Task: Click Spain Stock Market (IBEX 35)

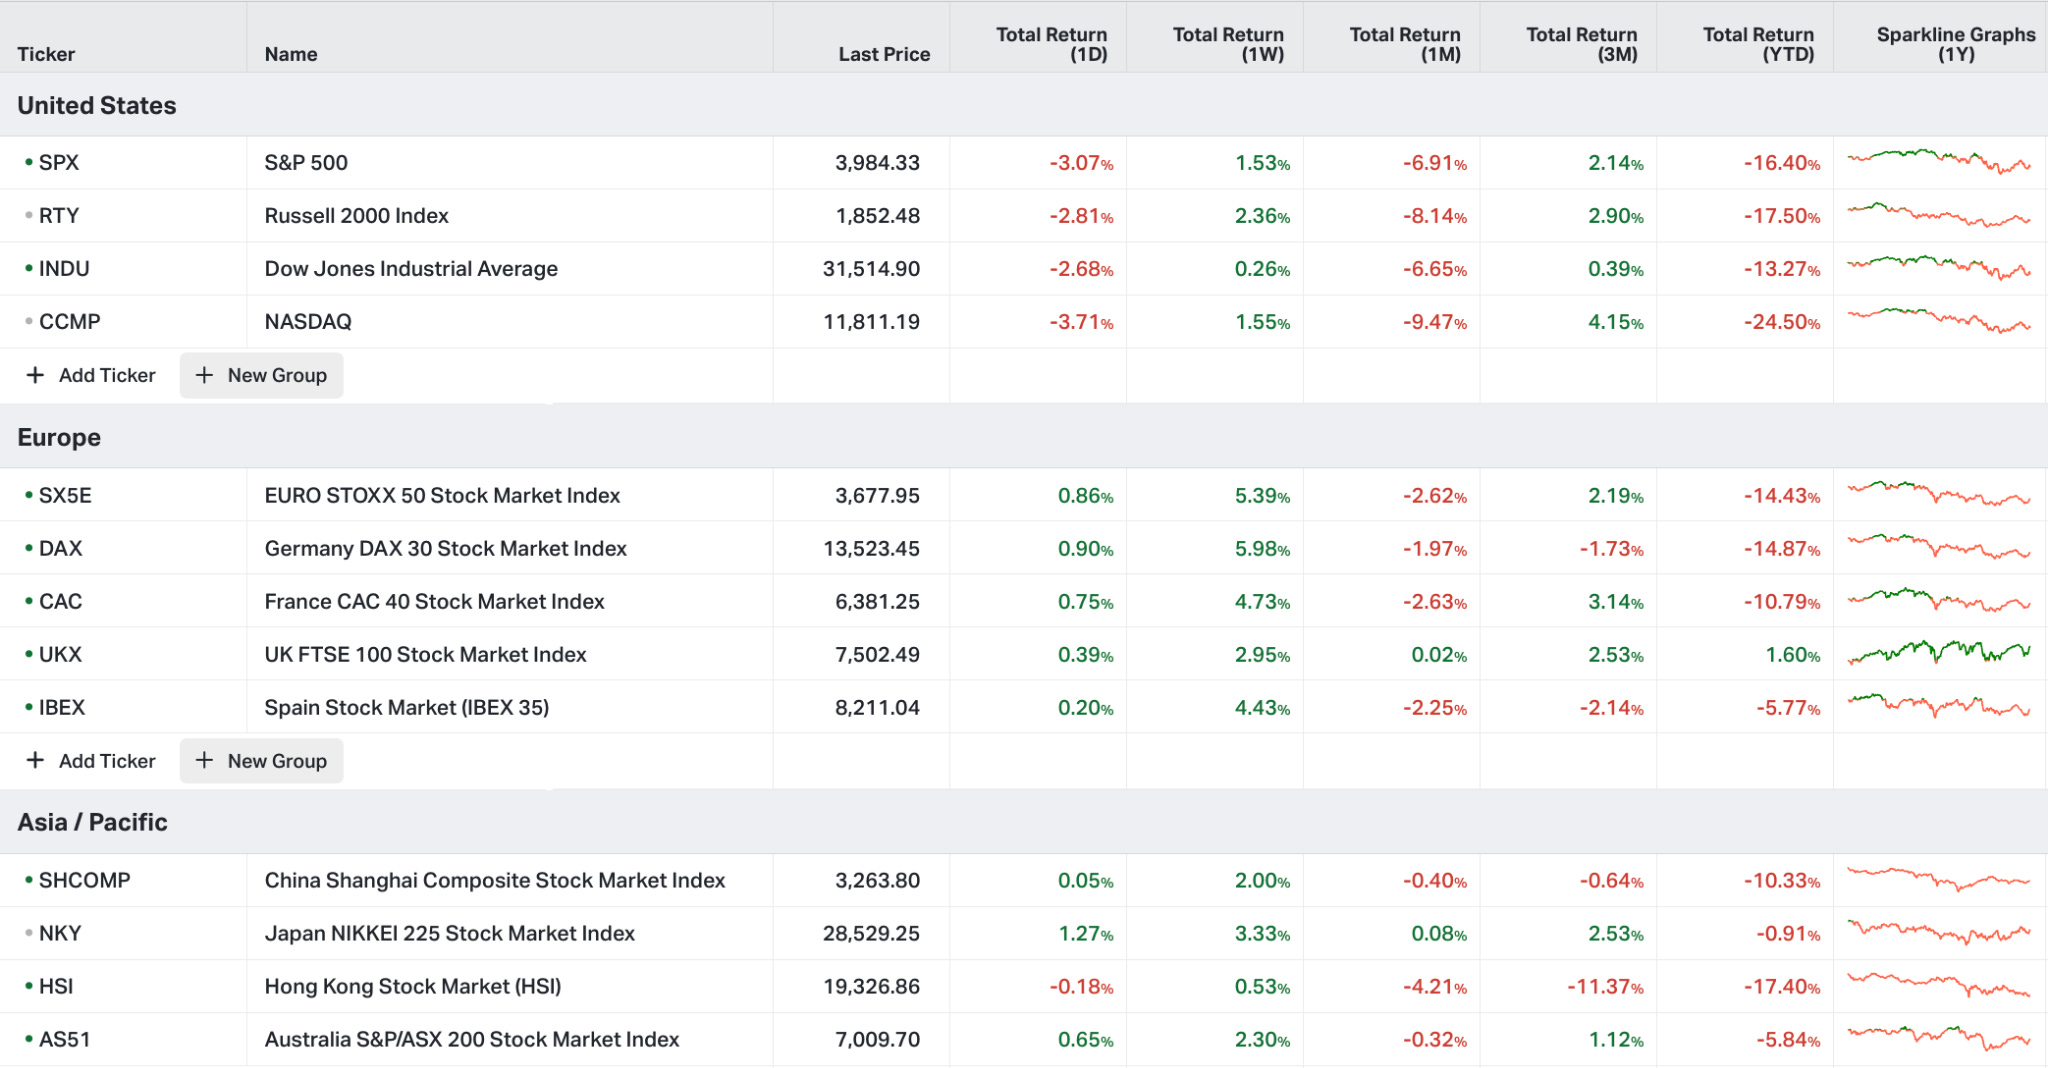Action: tap(407, 707)
